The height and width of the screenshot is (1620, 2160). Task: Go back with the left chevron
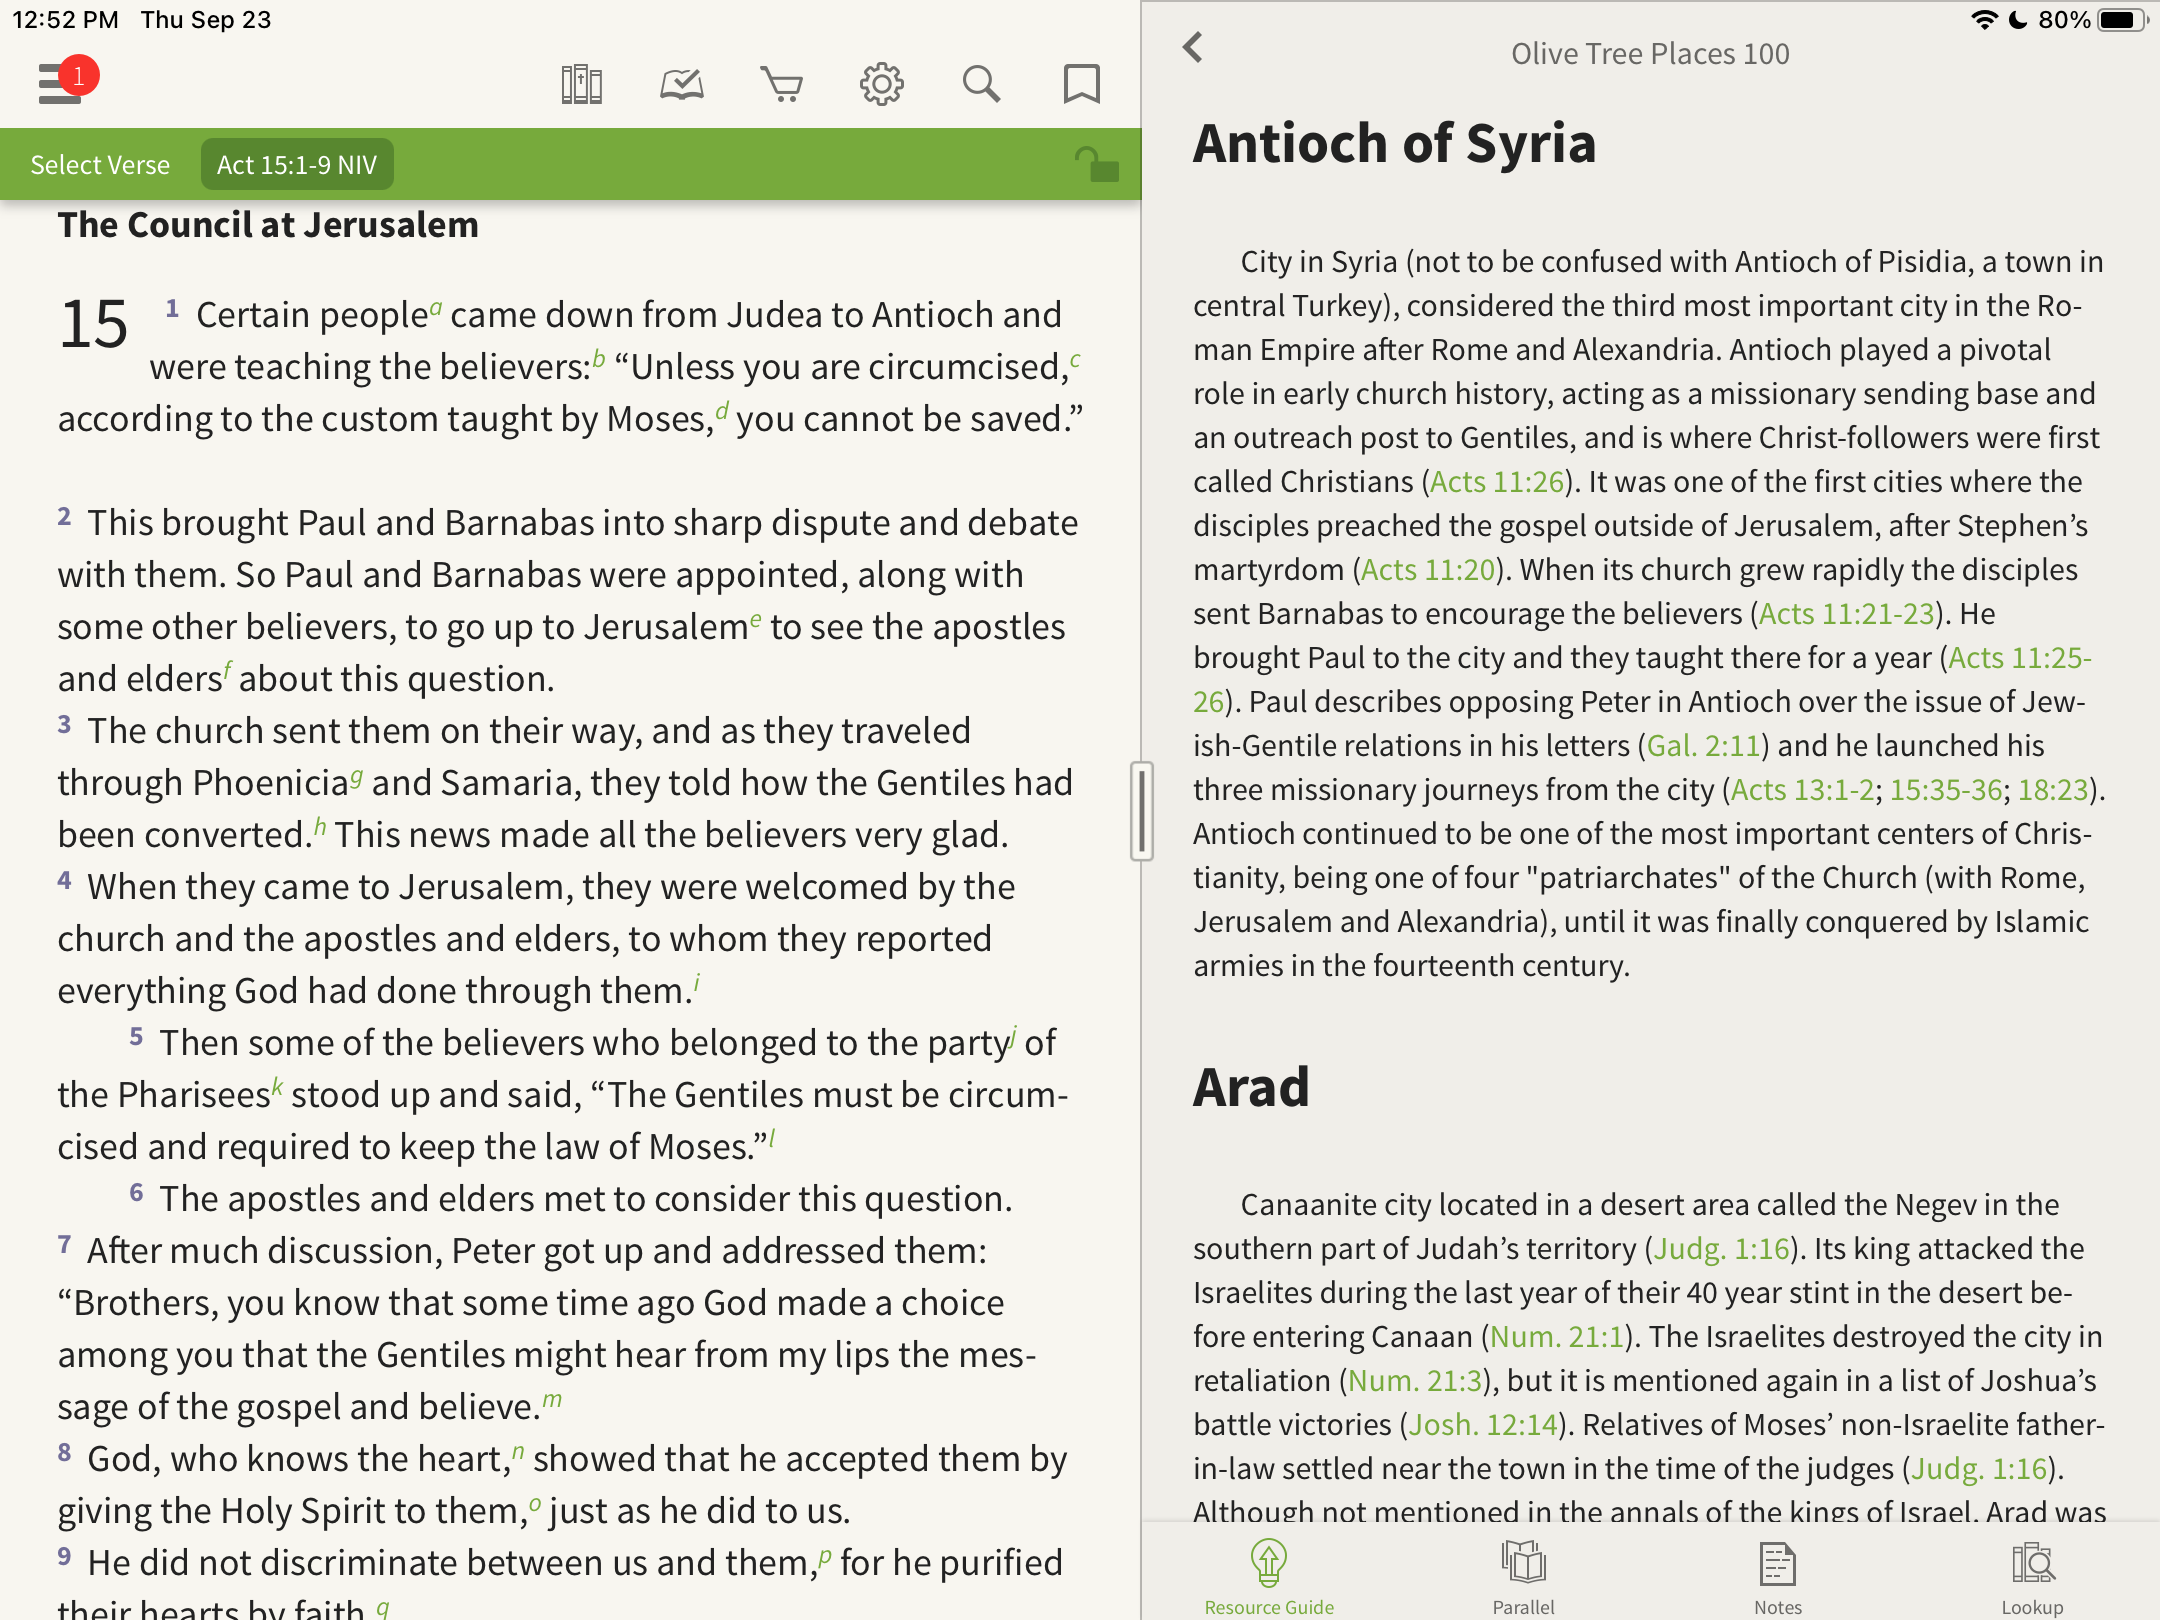(1192, 47)
